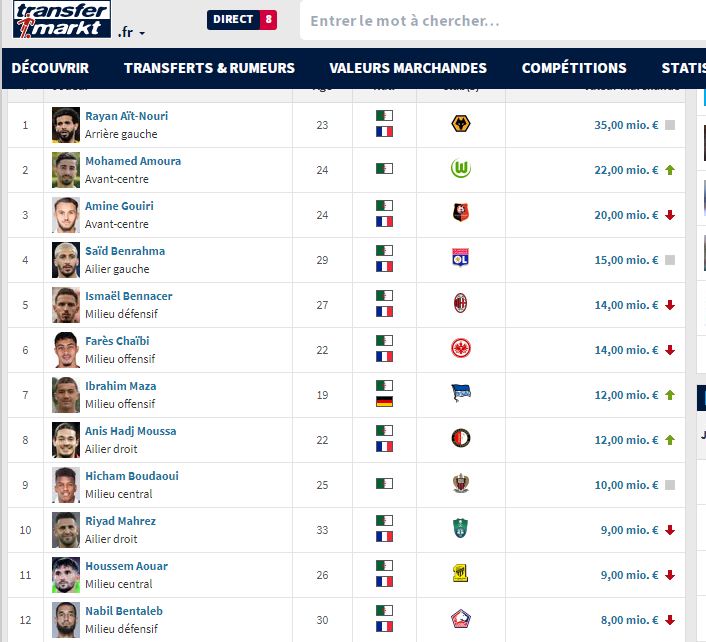706x642 pixels.
Task: Click the Wolverhampton club crest
Action: [460, 124]
